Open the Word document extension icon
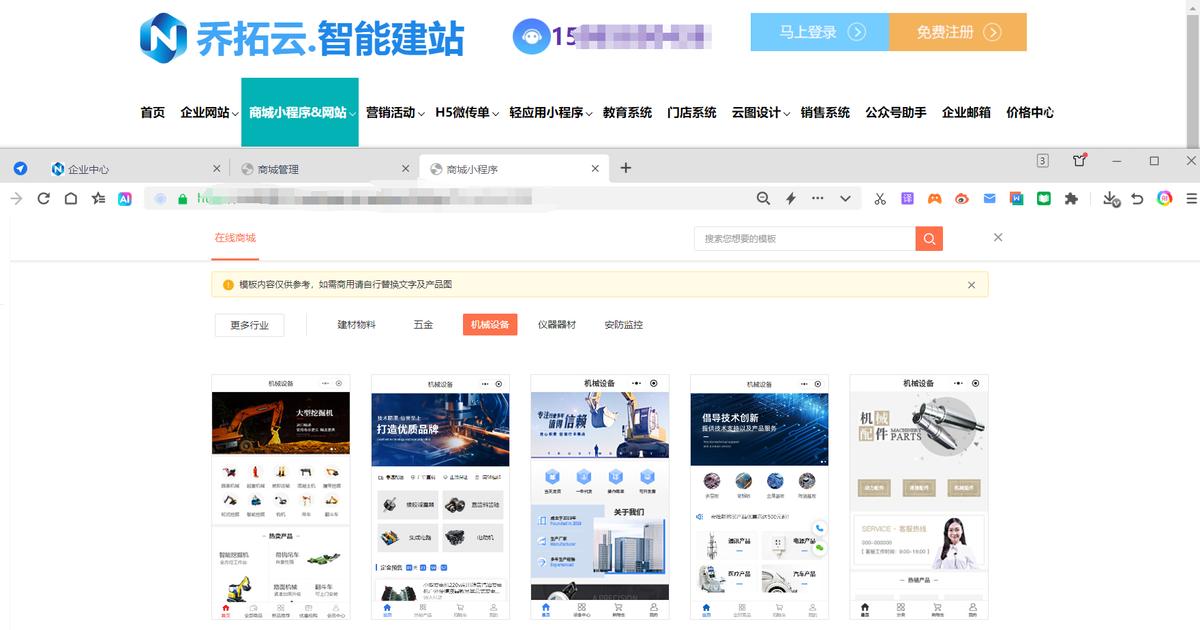Screen dimensions: 1200x630 coord(1016,199)
